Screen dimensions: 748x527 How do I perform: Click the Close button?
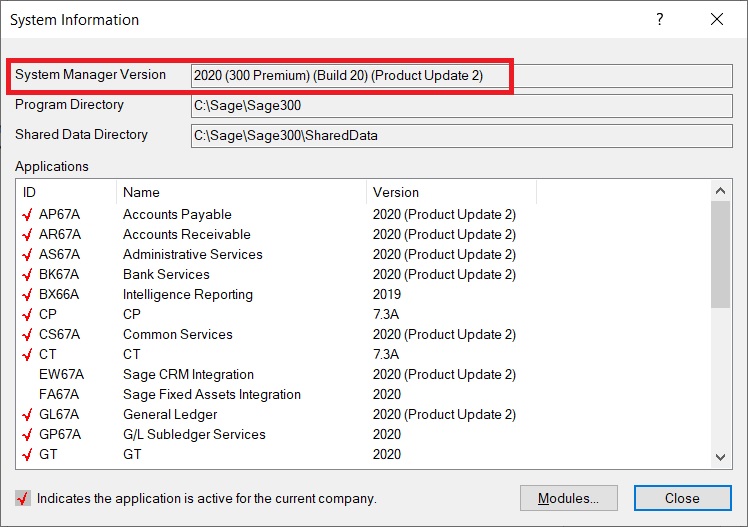pos(682,498)
